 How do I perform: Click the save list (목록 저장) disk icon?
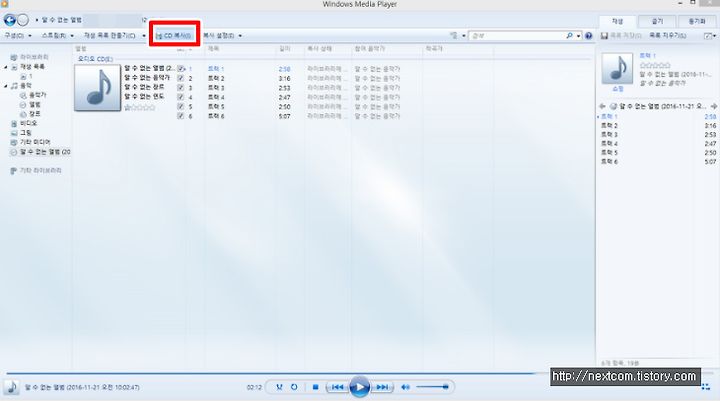point(604,35)
